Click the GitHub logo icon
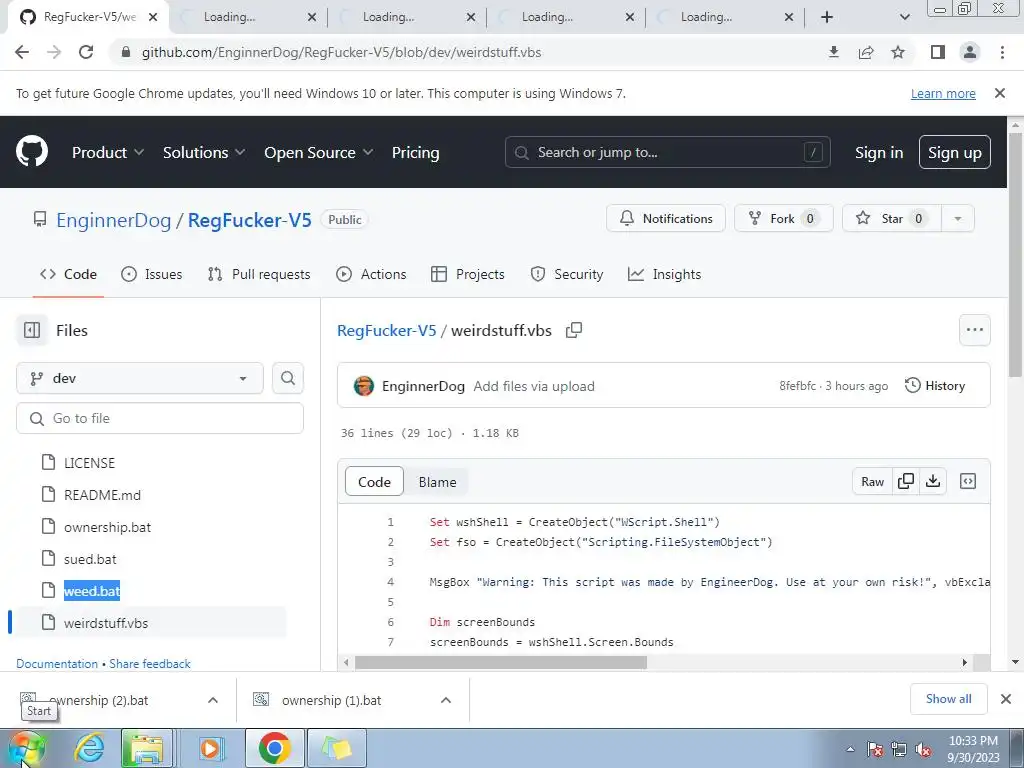 pos(32,152)
